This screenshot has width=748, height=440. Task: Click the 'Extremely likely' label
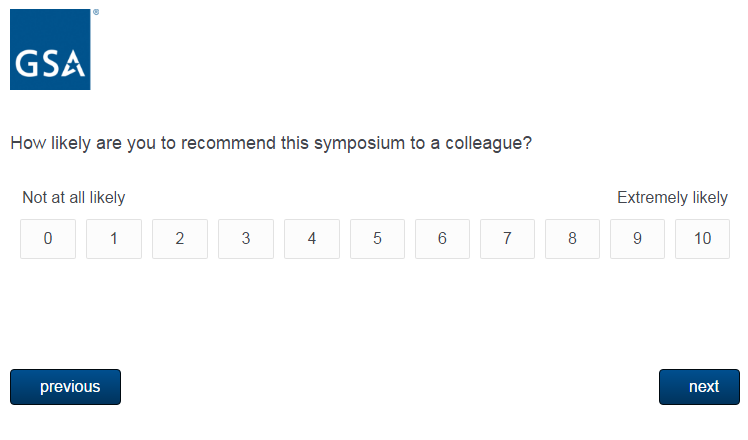672,198
